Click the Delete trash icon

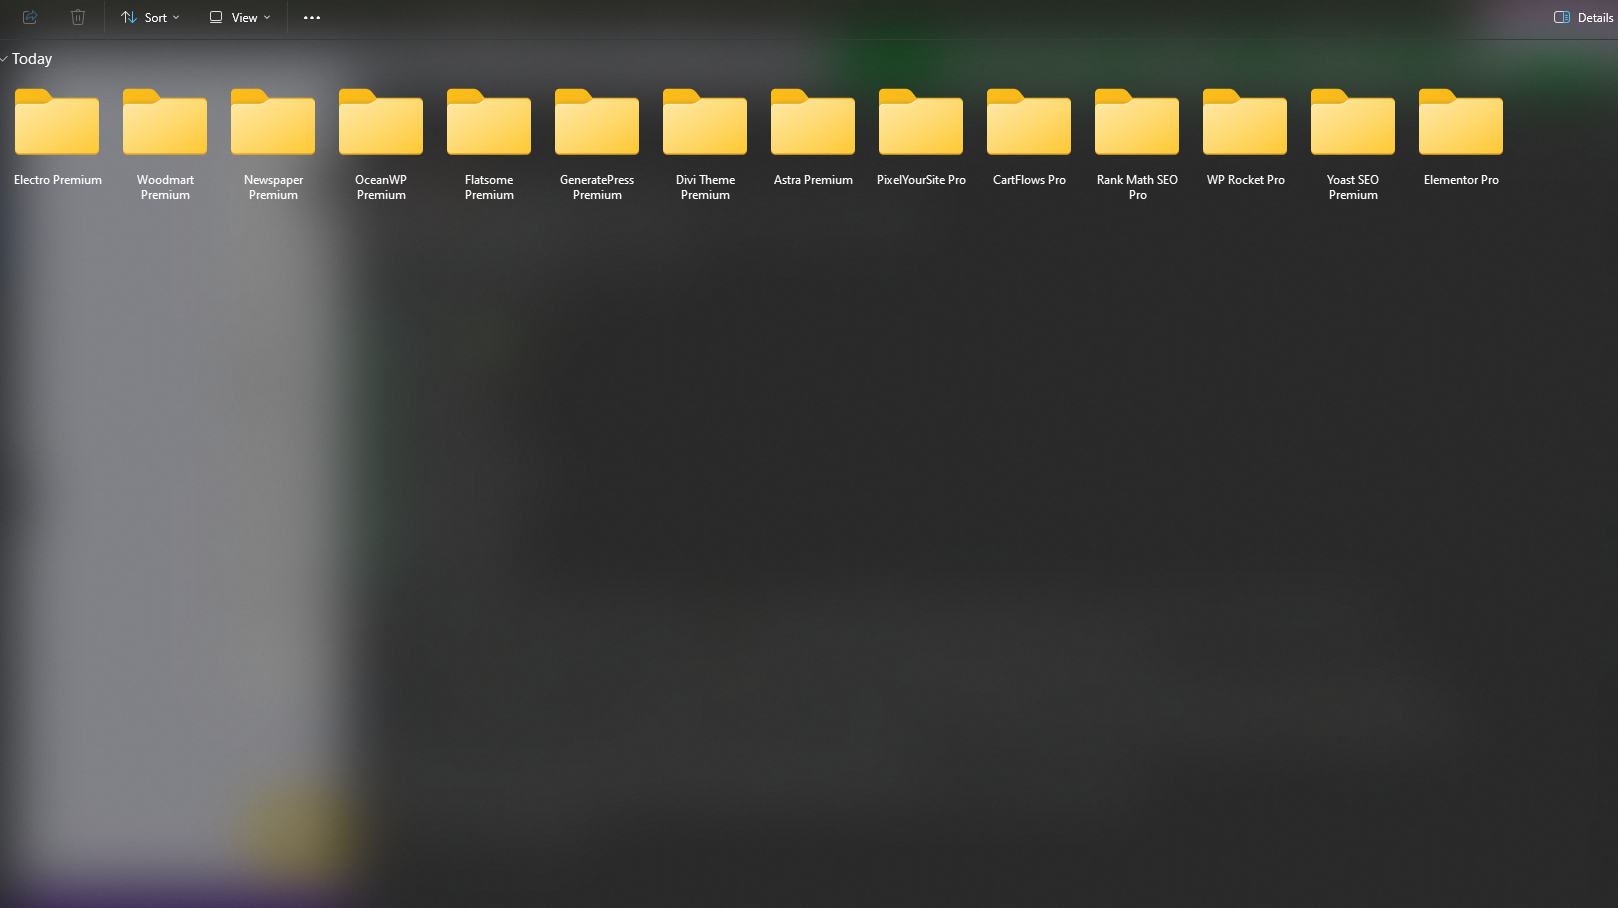(78, 17)
